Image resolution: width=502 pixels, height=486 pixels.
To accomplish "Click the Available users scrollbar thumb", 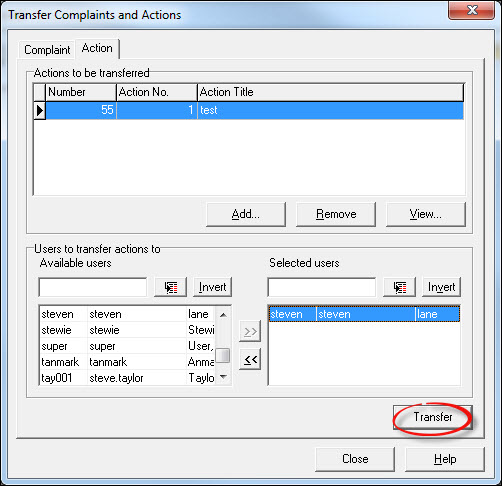I will [223, 355].
